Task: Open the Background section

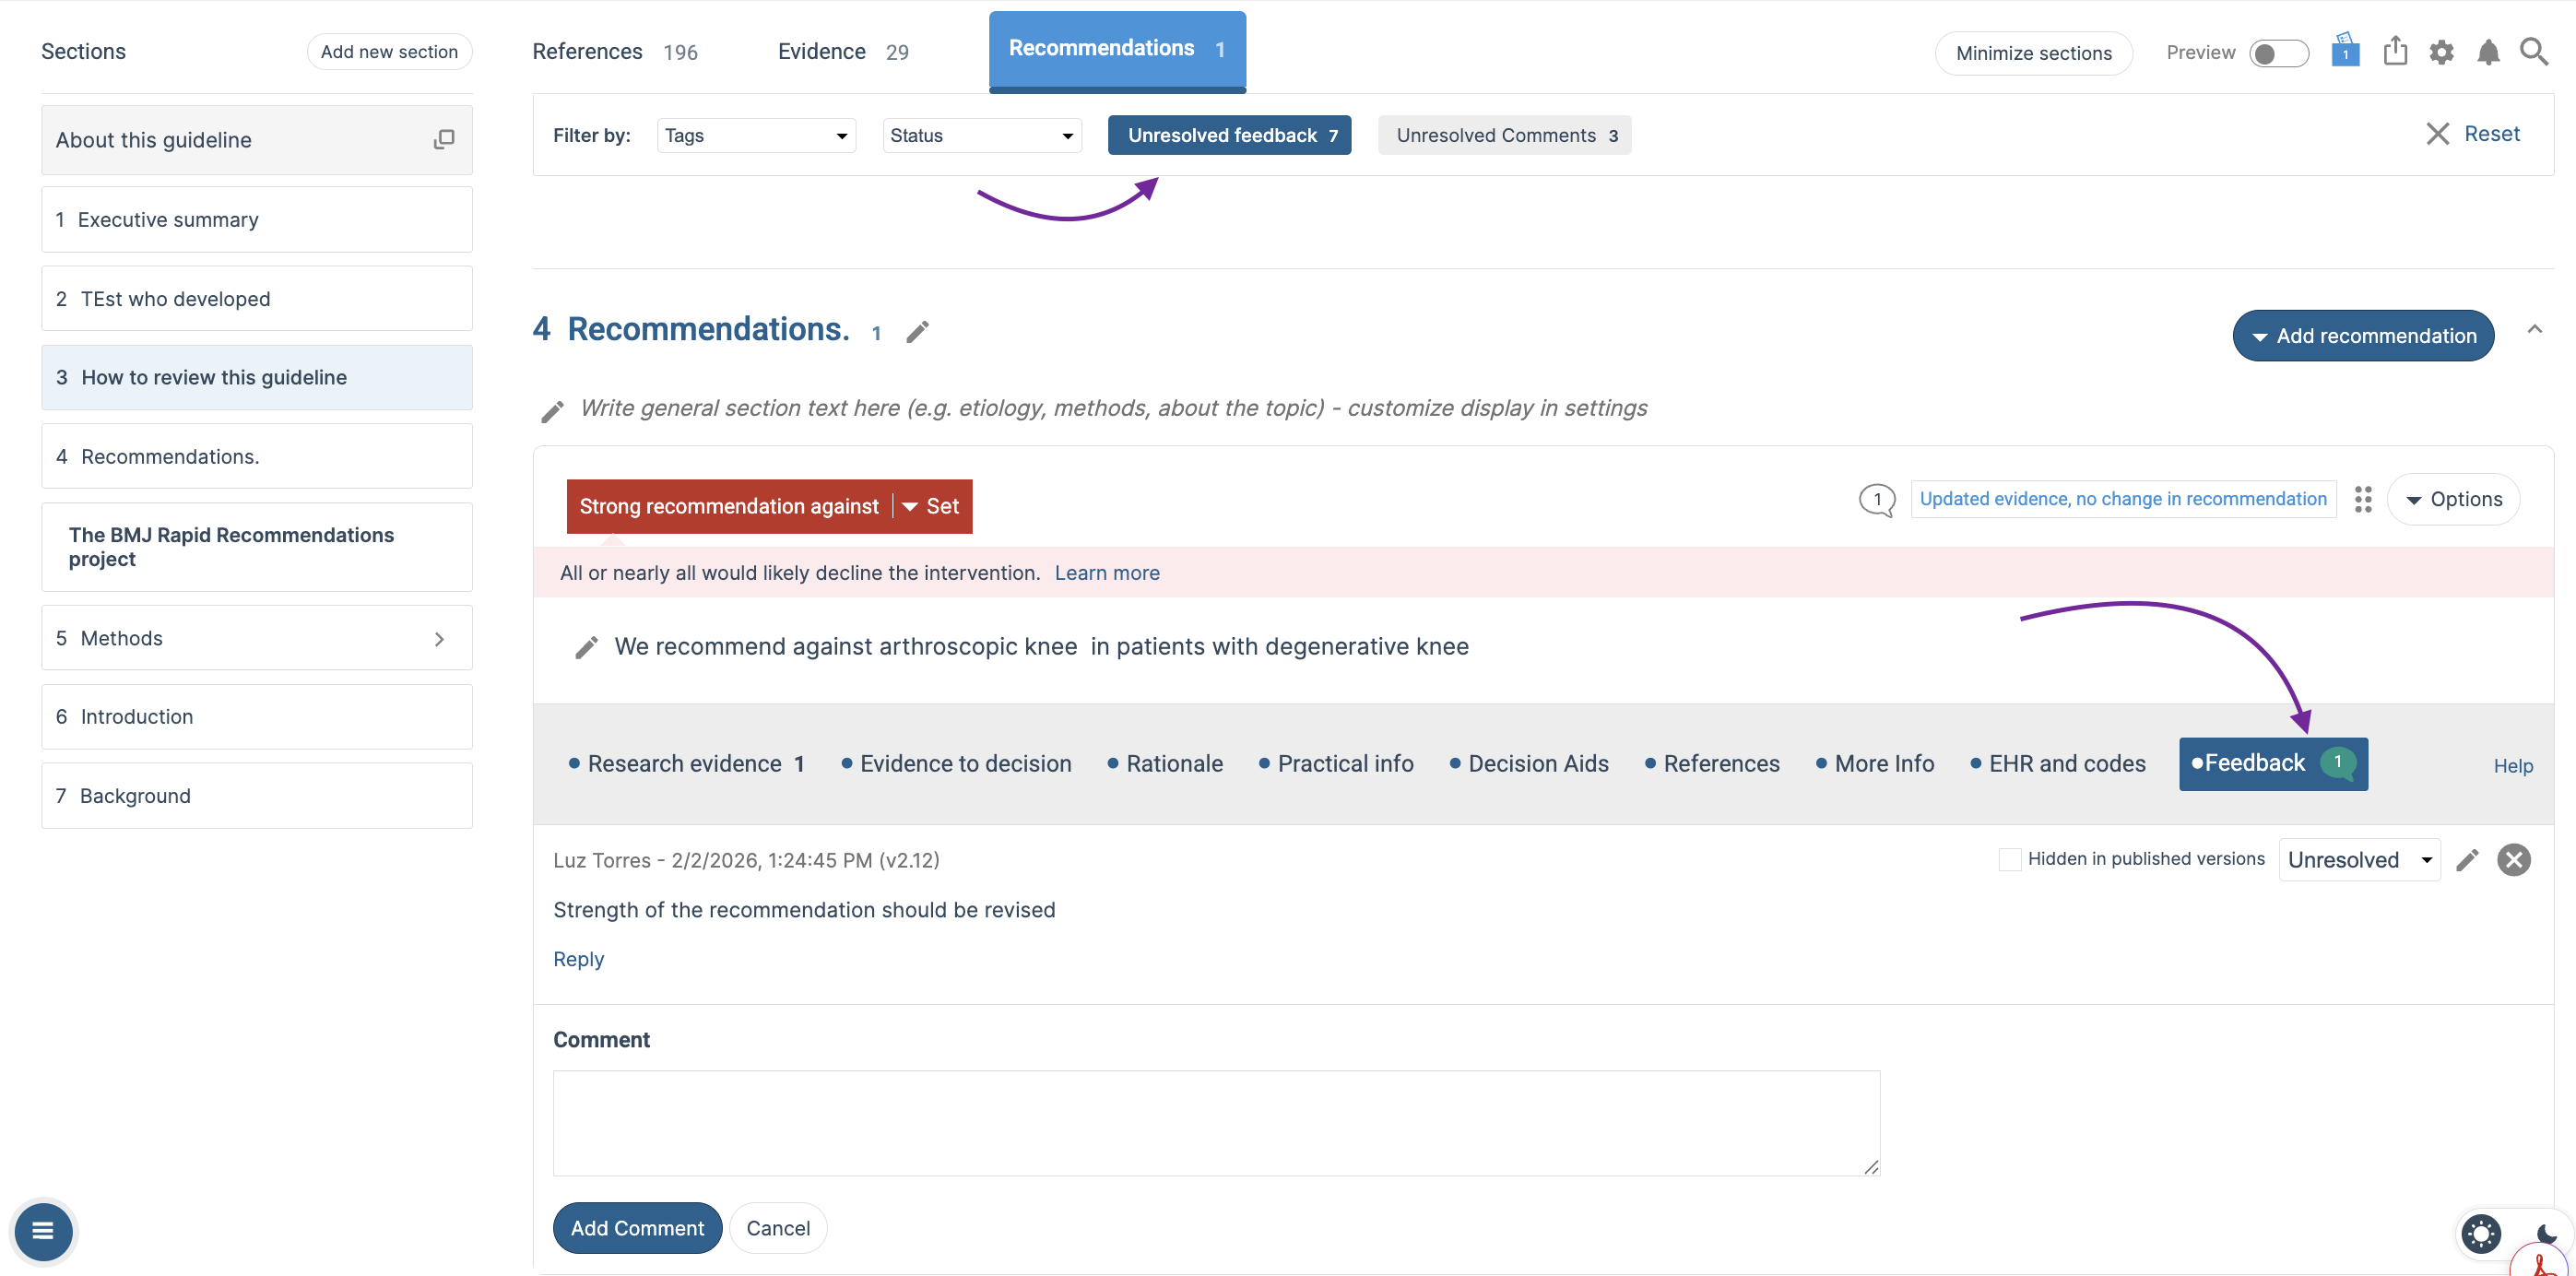Action: coord(257,796)
